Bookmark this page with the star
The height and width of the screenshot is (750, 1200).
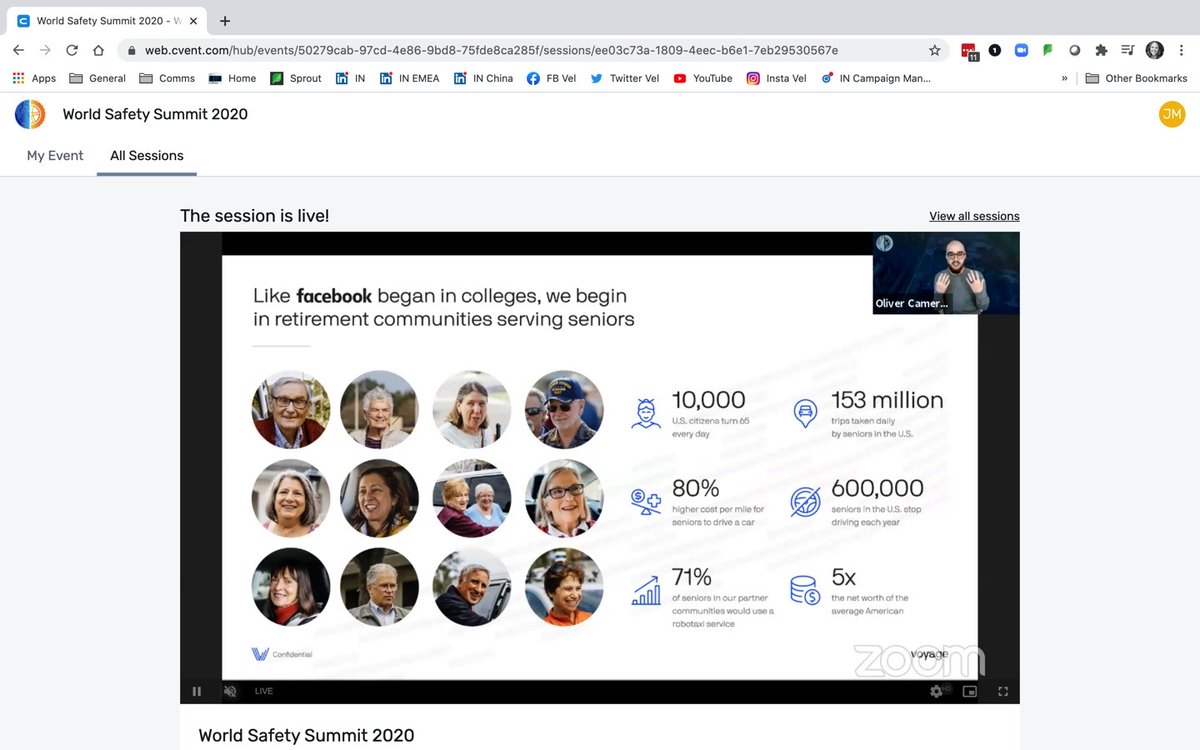click(935, 50)
